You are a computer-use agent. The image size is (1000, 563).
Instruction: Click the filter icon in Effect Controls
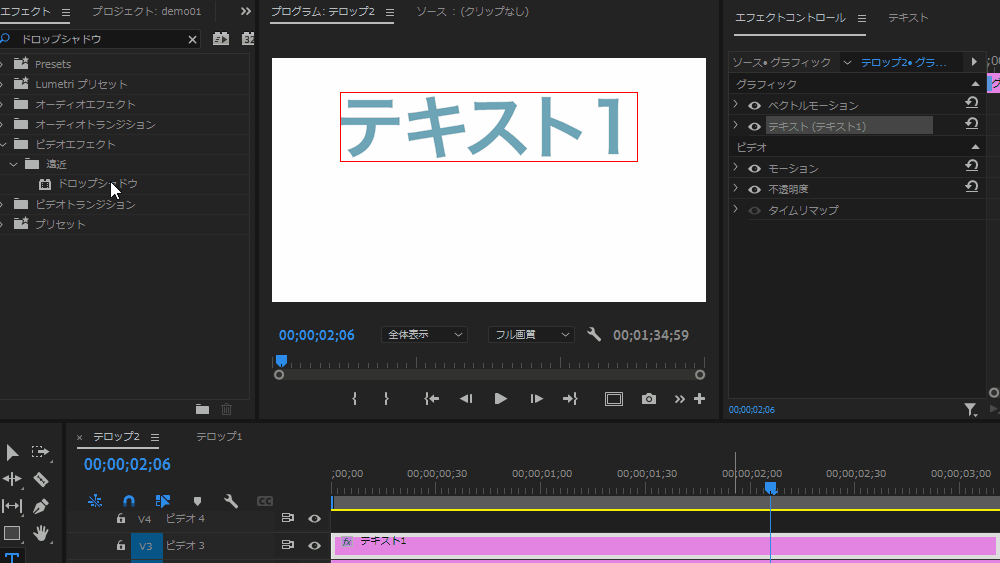point(970,409)
